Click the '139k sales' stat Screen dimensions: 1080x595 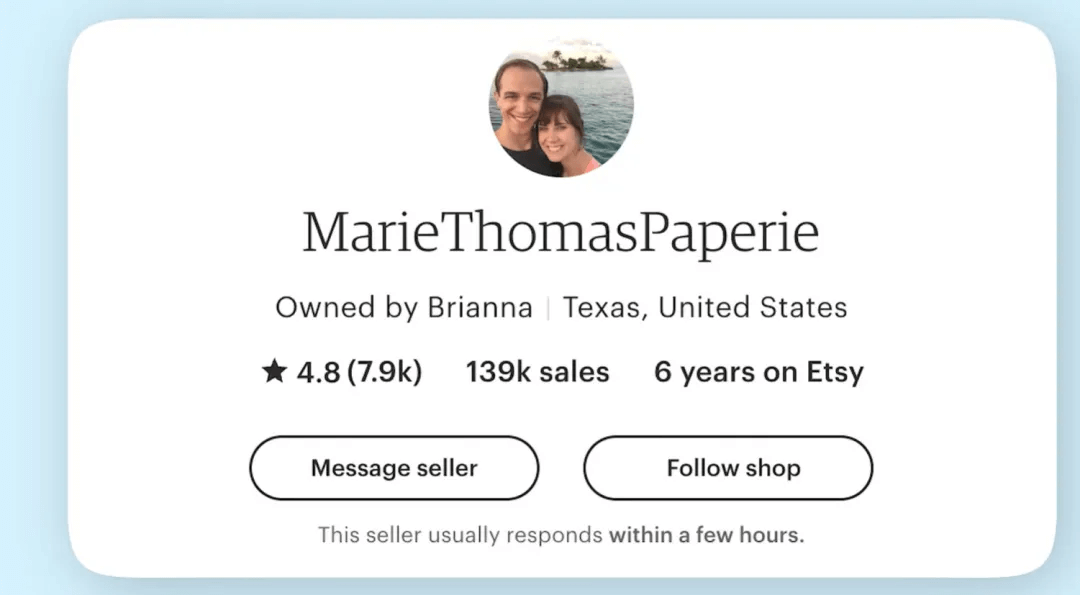(x=537, y=373)
